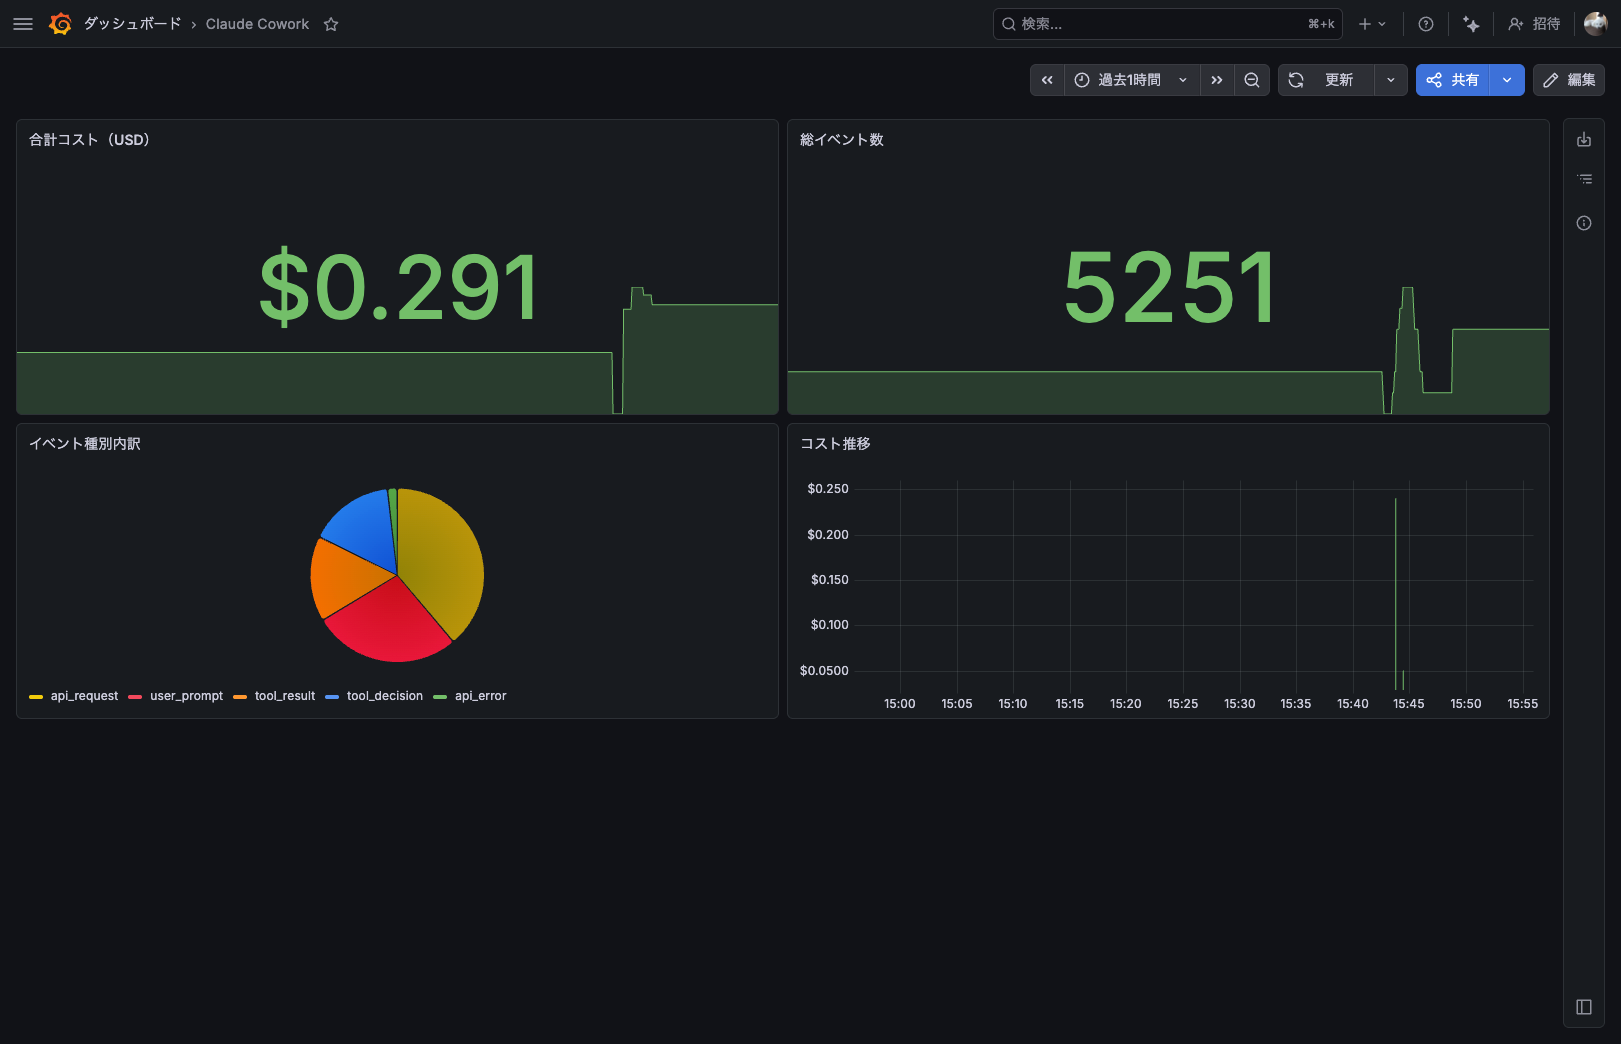Toggle api_request series in the legend
1621x1044 pixels.
click(x=84, y=696)
